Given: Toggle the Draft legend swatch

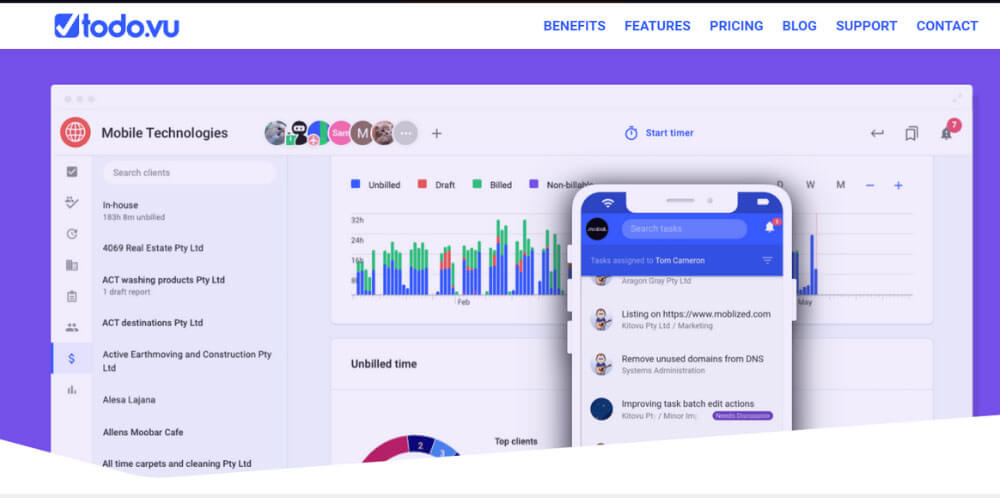Looking at the screenshot, I should (x=422, y=184).
